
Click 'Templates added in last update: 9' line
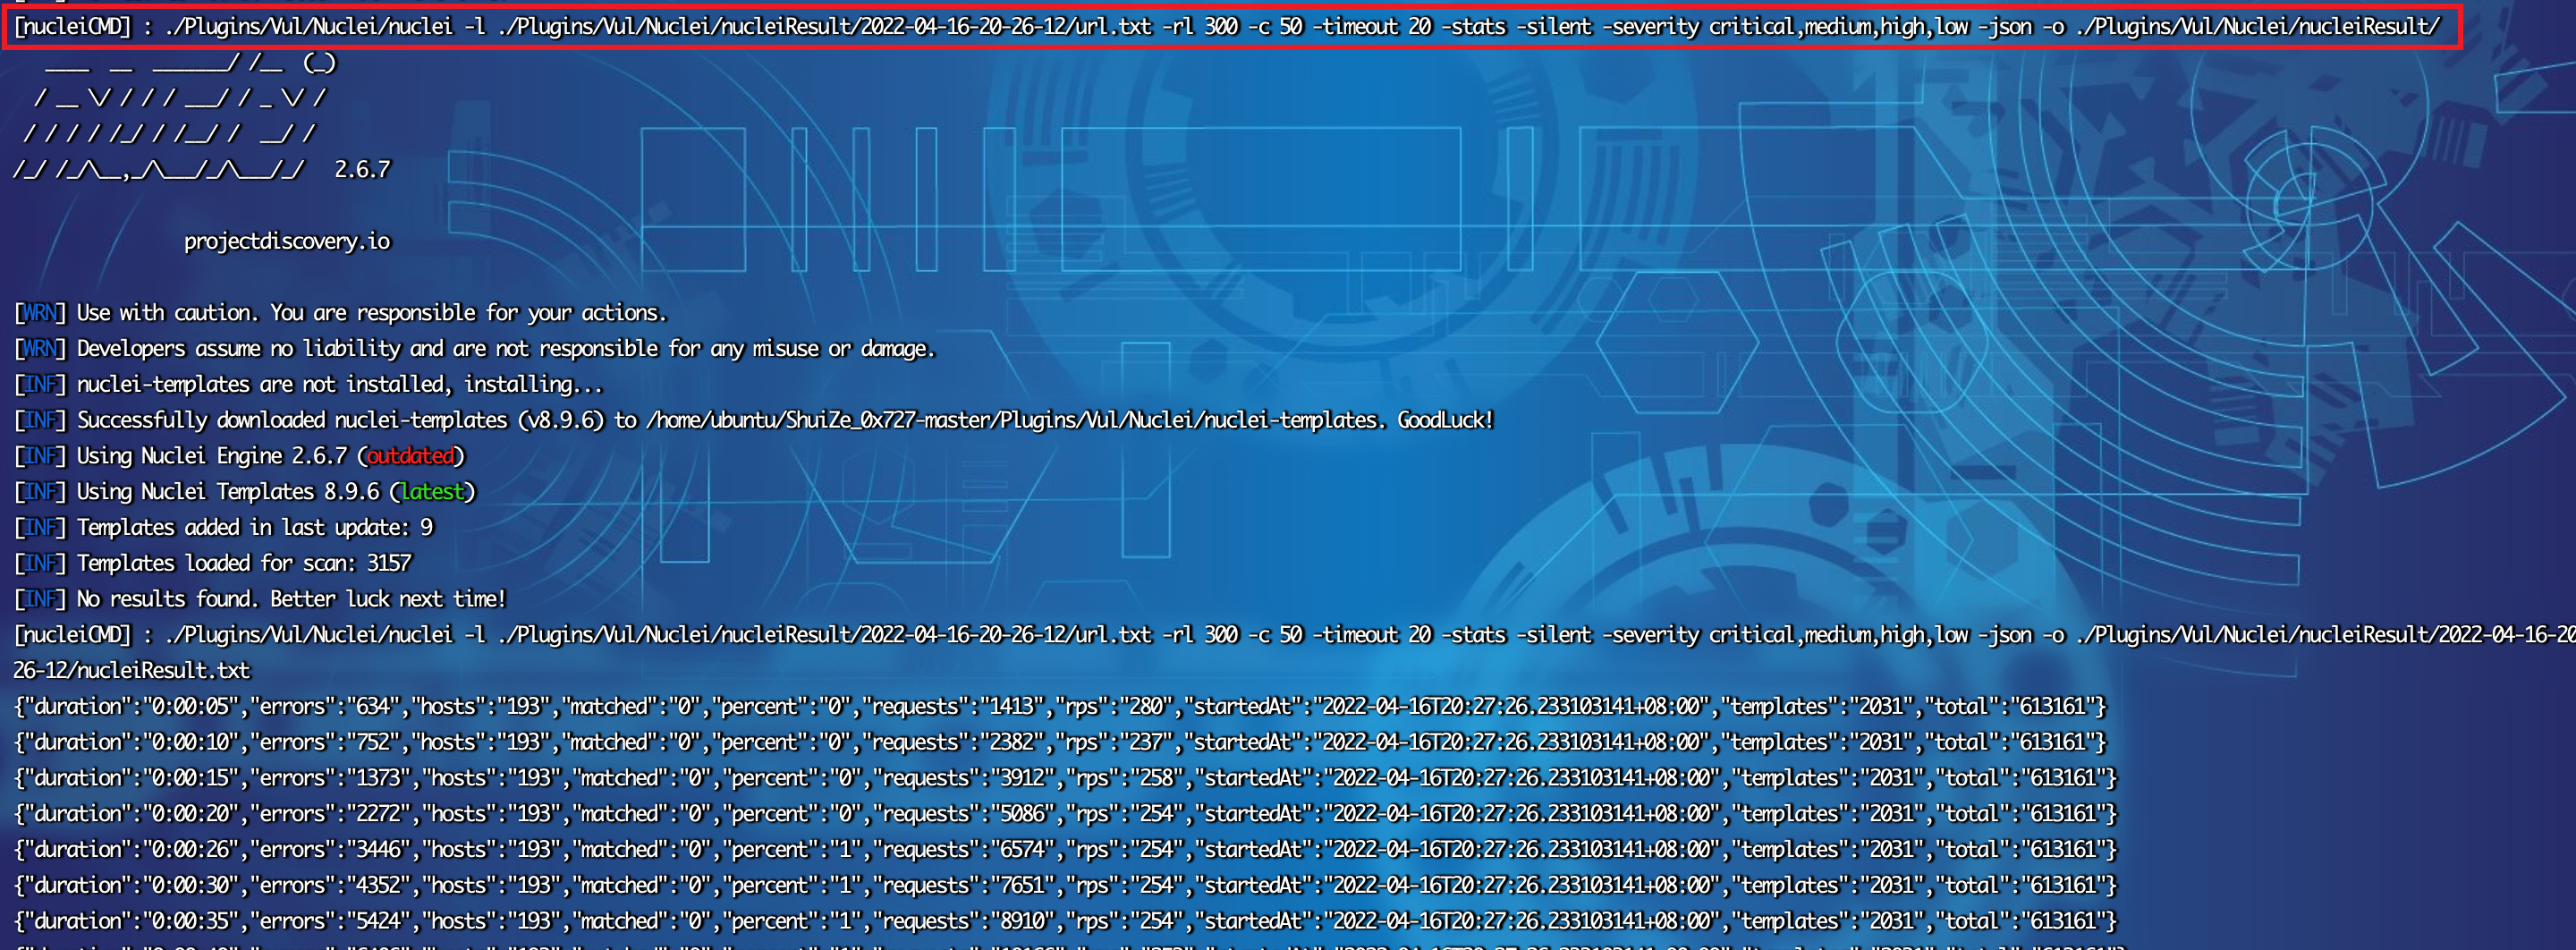point(223,528)
